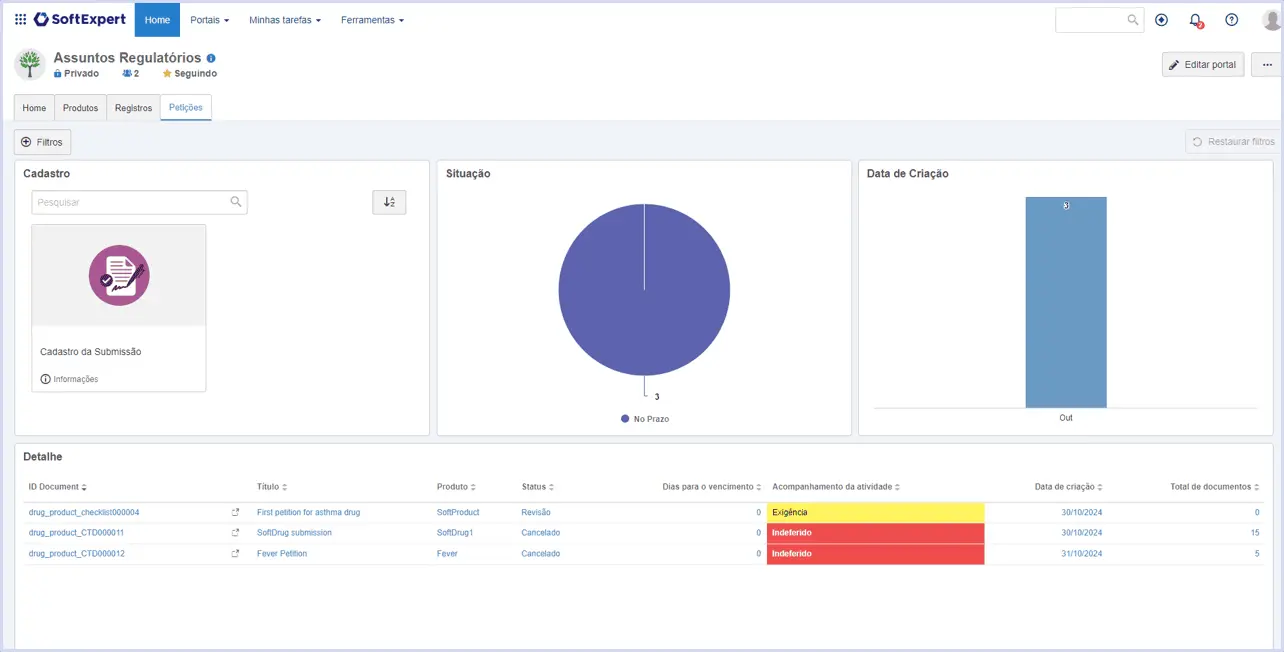Screen dimensions: 1284x652
Task: Switch to the Registros tab
Action: [133, 108]
